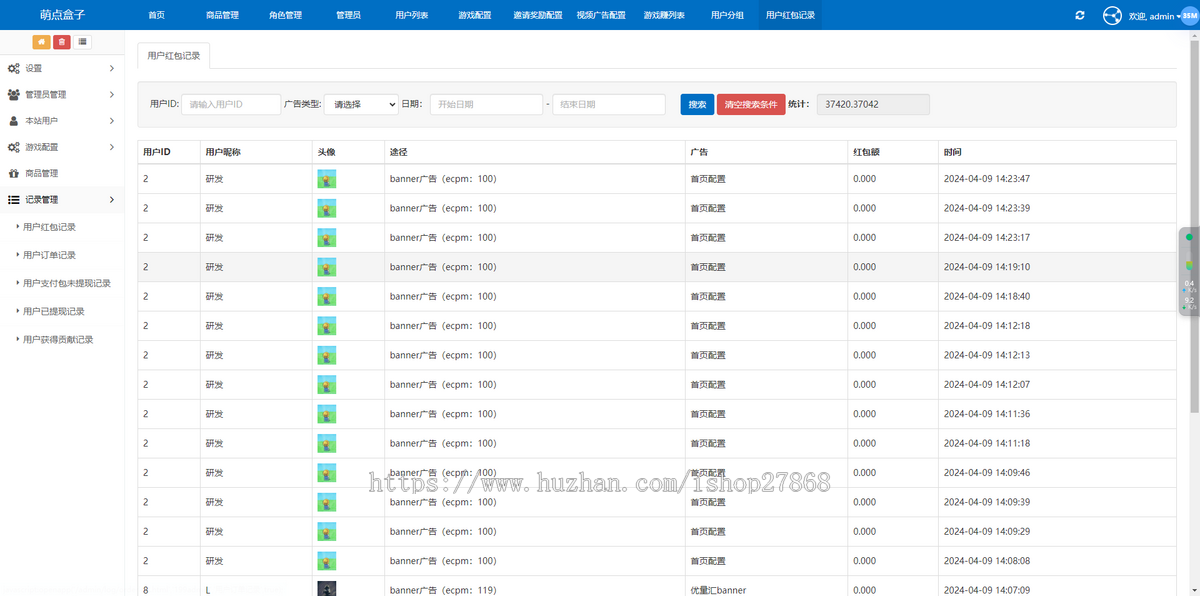The image size is (1200, 596).
Task: Click the green dot on the floating side widget
Action: coord(1189,237)
